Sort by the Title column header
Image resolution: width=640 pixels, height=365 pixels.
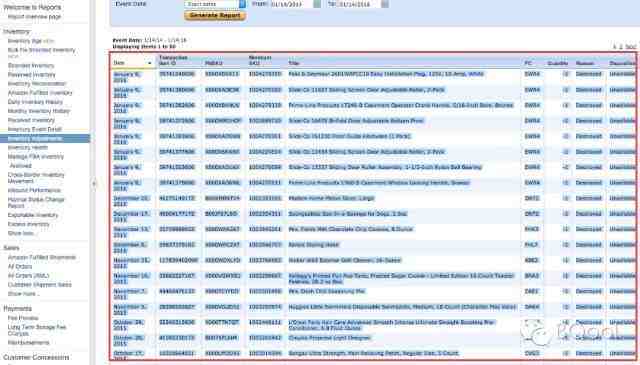[x=293, y=63]
